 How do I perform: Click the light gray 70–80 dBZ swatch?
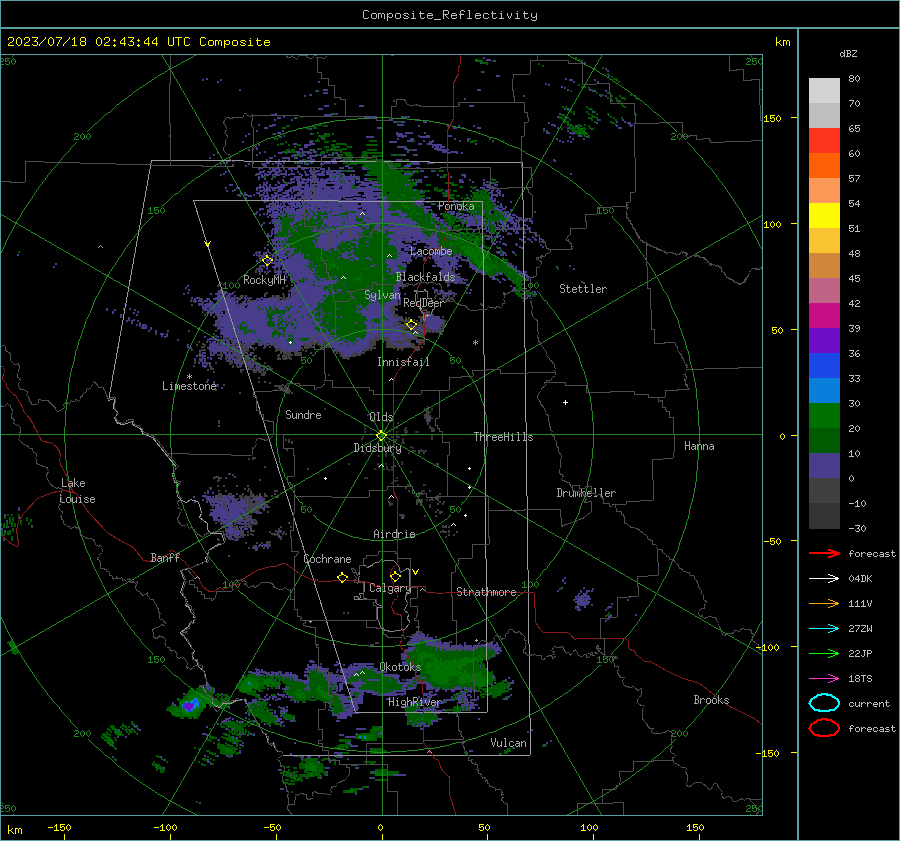pos(824,91)
